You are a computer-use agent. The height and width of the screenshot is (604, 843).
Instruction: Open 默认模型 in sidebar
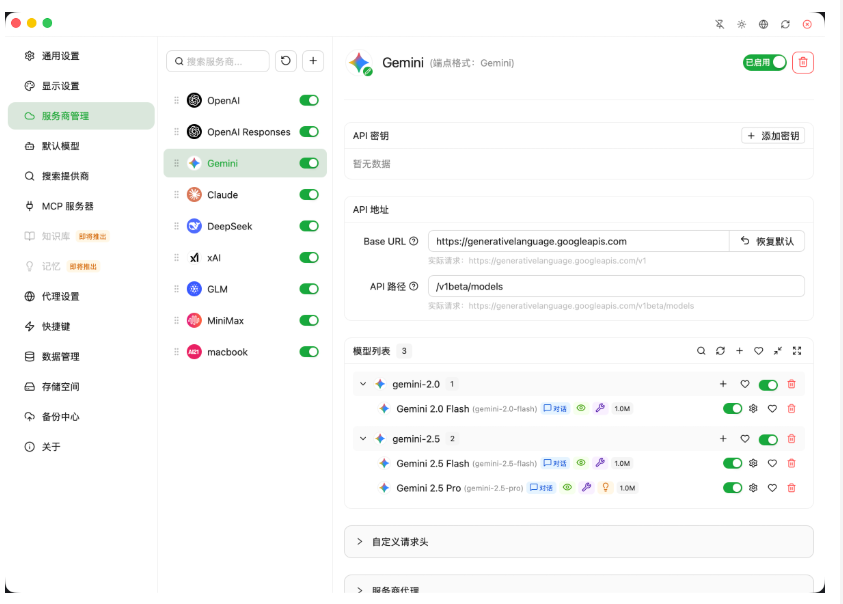tap(81, 146)
